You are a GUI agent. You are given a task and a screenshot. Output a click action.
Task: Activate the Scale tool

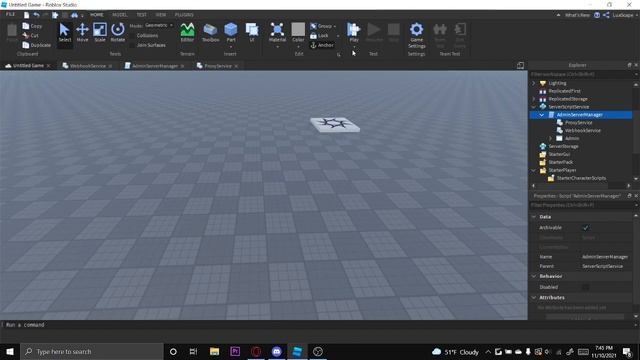(x=100, y=32)
